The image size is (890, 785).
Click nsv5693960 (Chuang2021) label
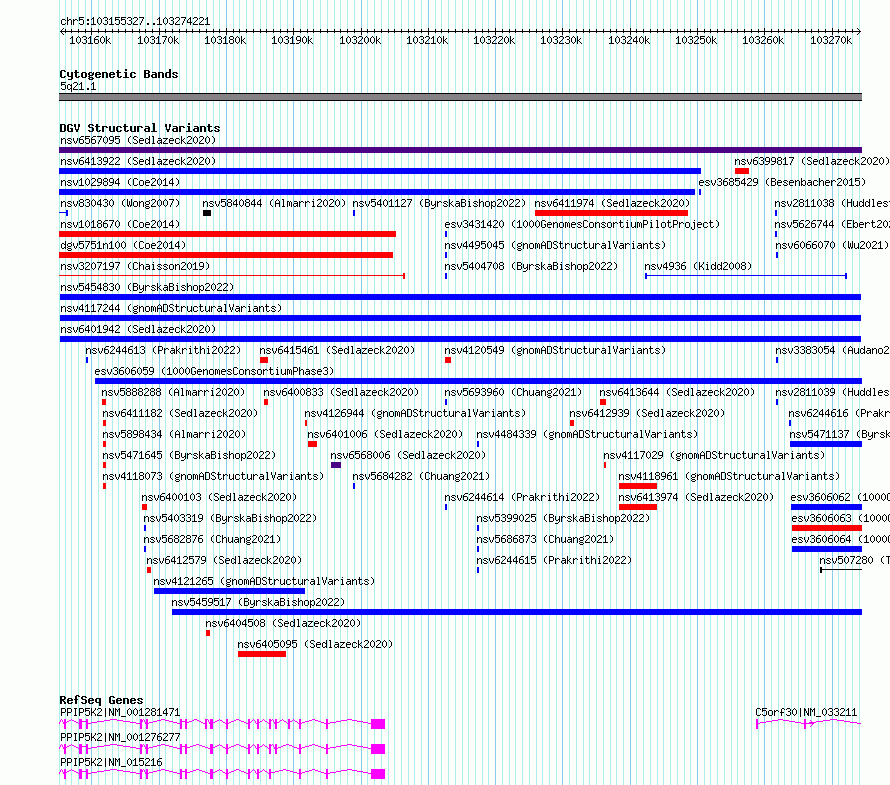pos(513,392)
